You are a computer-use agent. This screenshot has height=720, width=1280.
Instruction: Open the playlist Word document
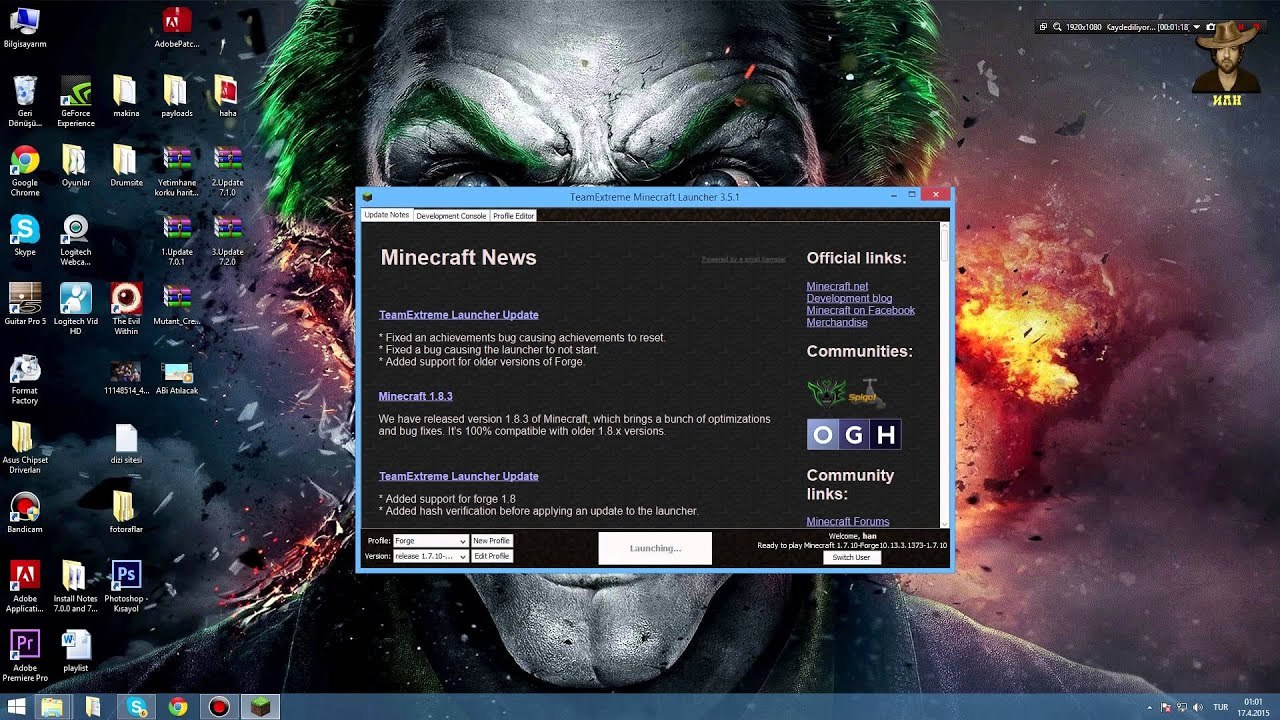(76, 650)
